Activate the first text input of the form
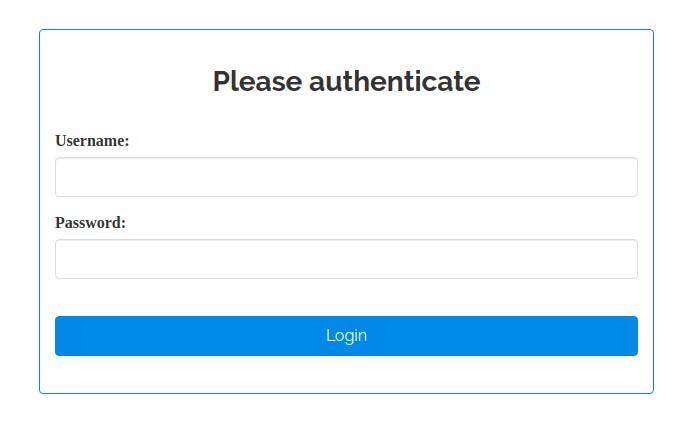 tap(346, 177)
